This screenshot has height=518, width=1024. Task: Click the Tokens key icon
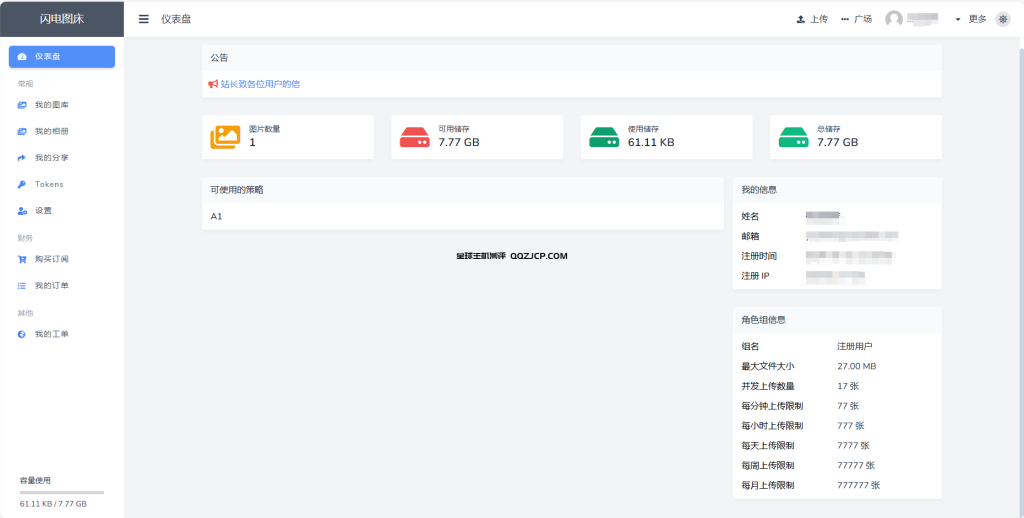pos(22,185)
